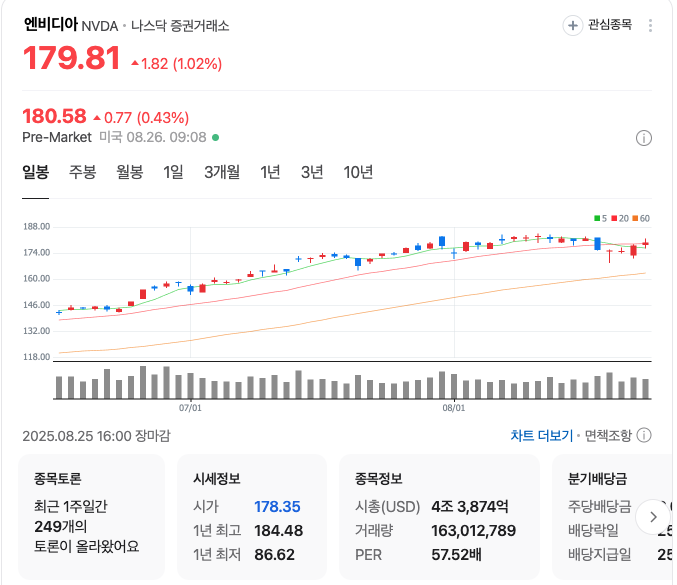Viewport: 677px width, 585px height.
Task: Click the 시총 value 4조 3,874억
Action: [470, 506]
